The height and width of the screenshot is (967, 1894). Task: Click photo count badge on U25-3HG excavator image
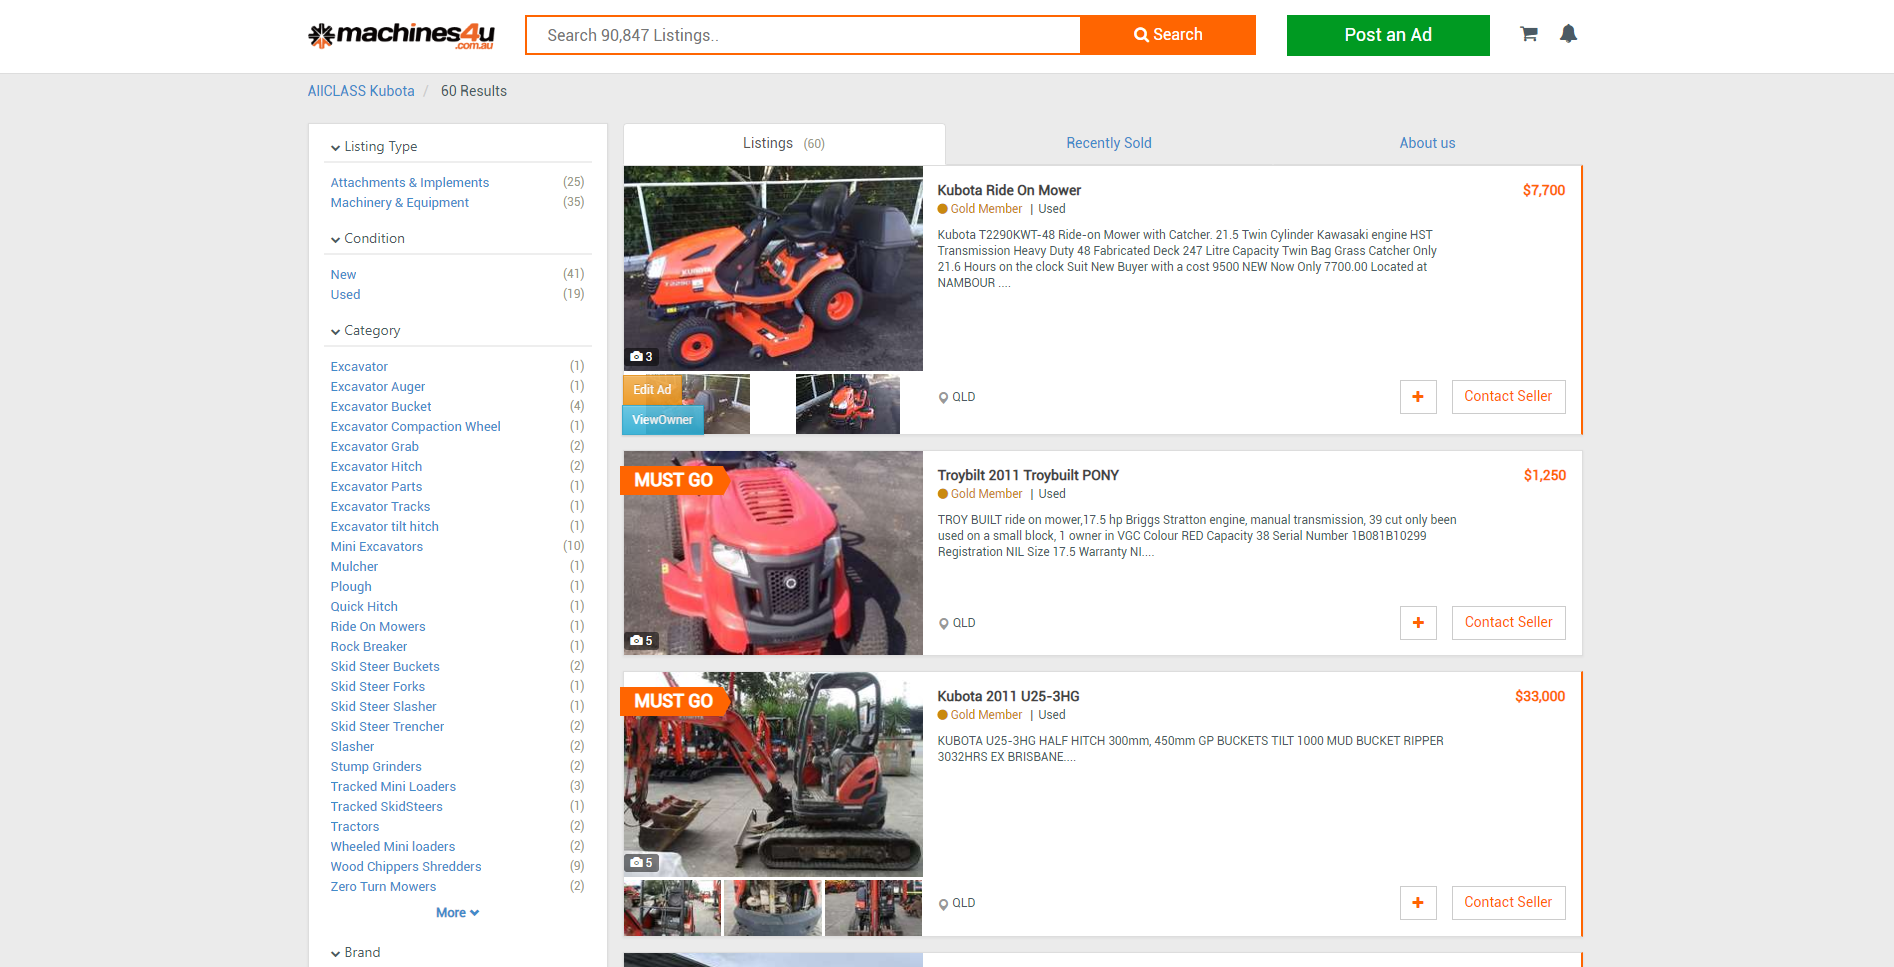641,863
